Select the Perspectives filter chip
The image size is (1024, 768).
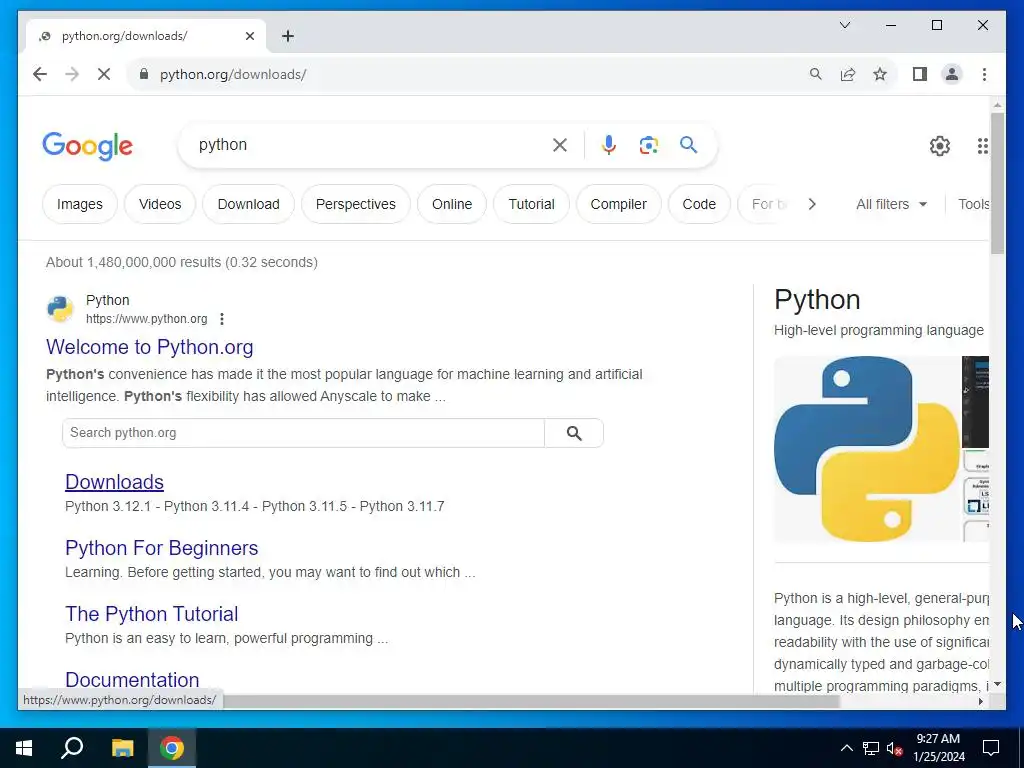[356, 204]
